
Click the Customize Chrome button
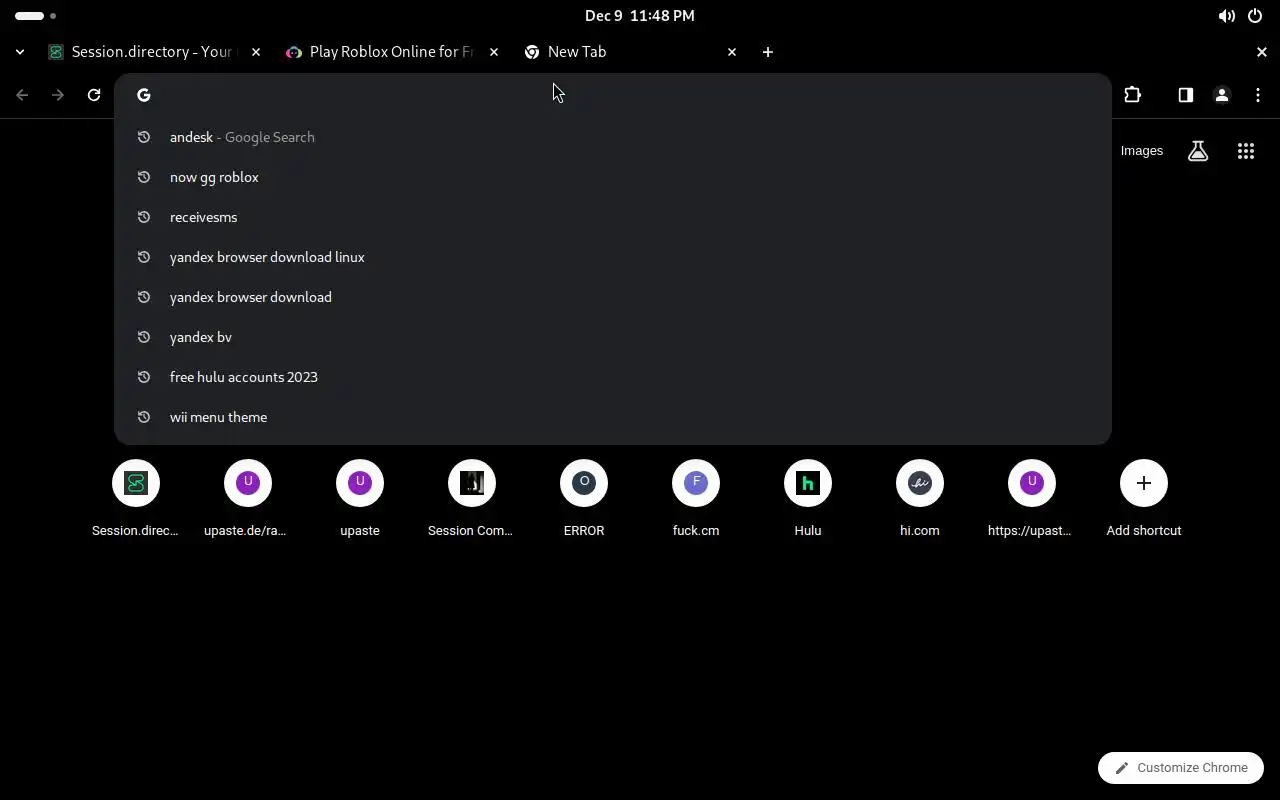pos(1181,768)
